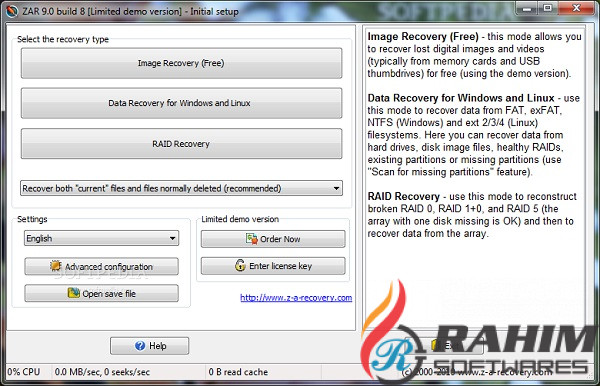Click the shopping cart icon on Order Now
This screenshot has width=600, height=386.
[252, 239]
